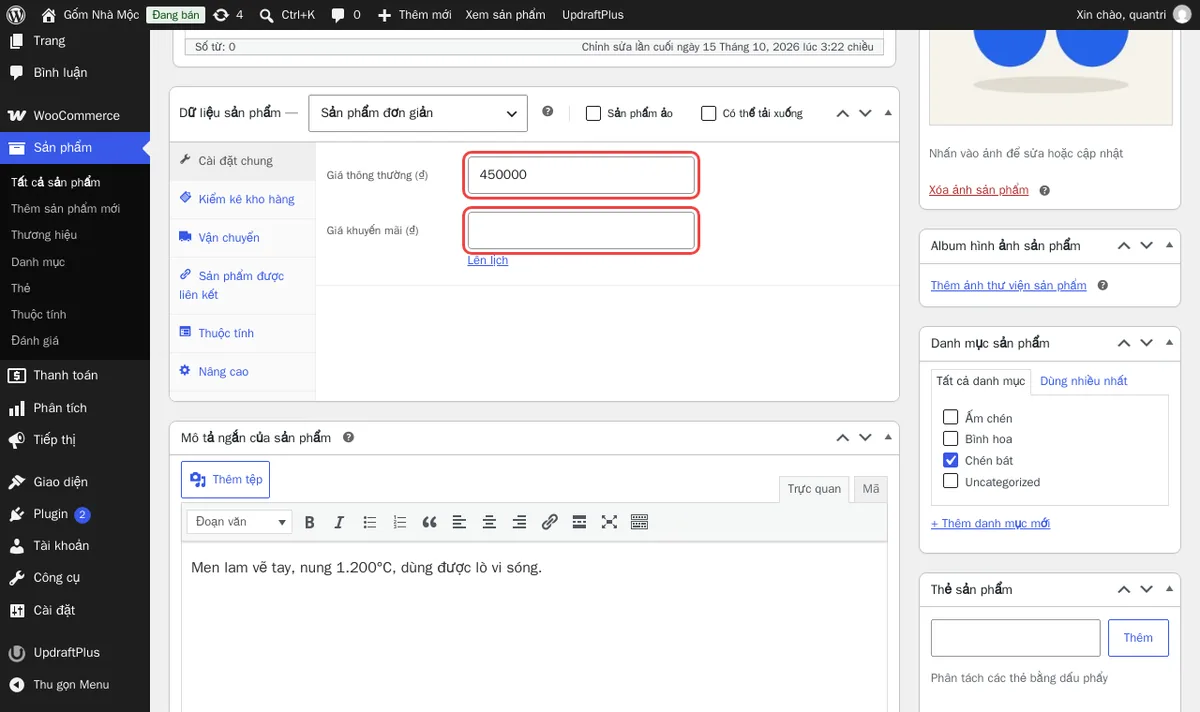Open UpdraftPlus in admin bar
The width and height of the screenshot is (1200, 712).
click(x=593, y=15)
